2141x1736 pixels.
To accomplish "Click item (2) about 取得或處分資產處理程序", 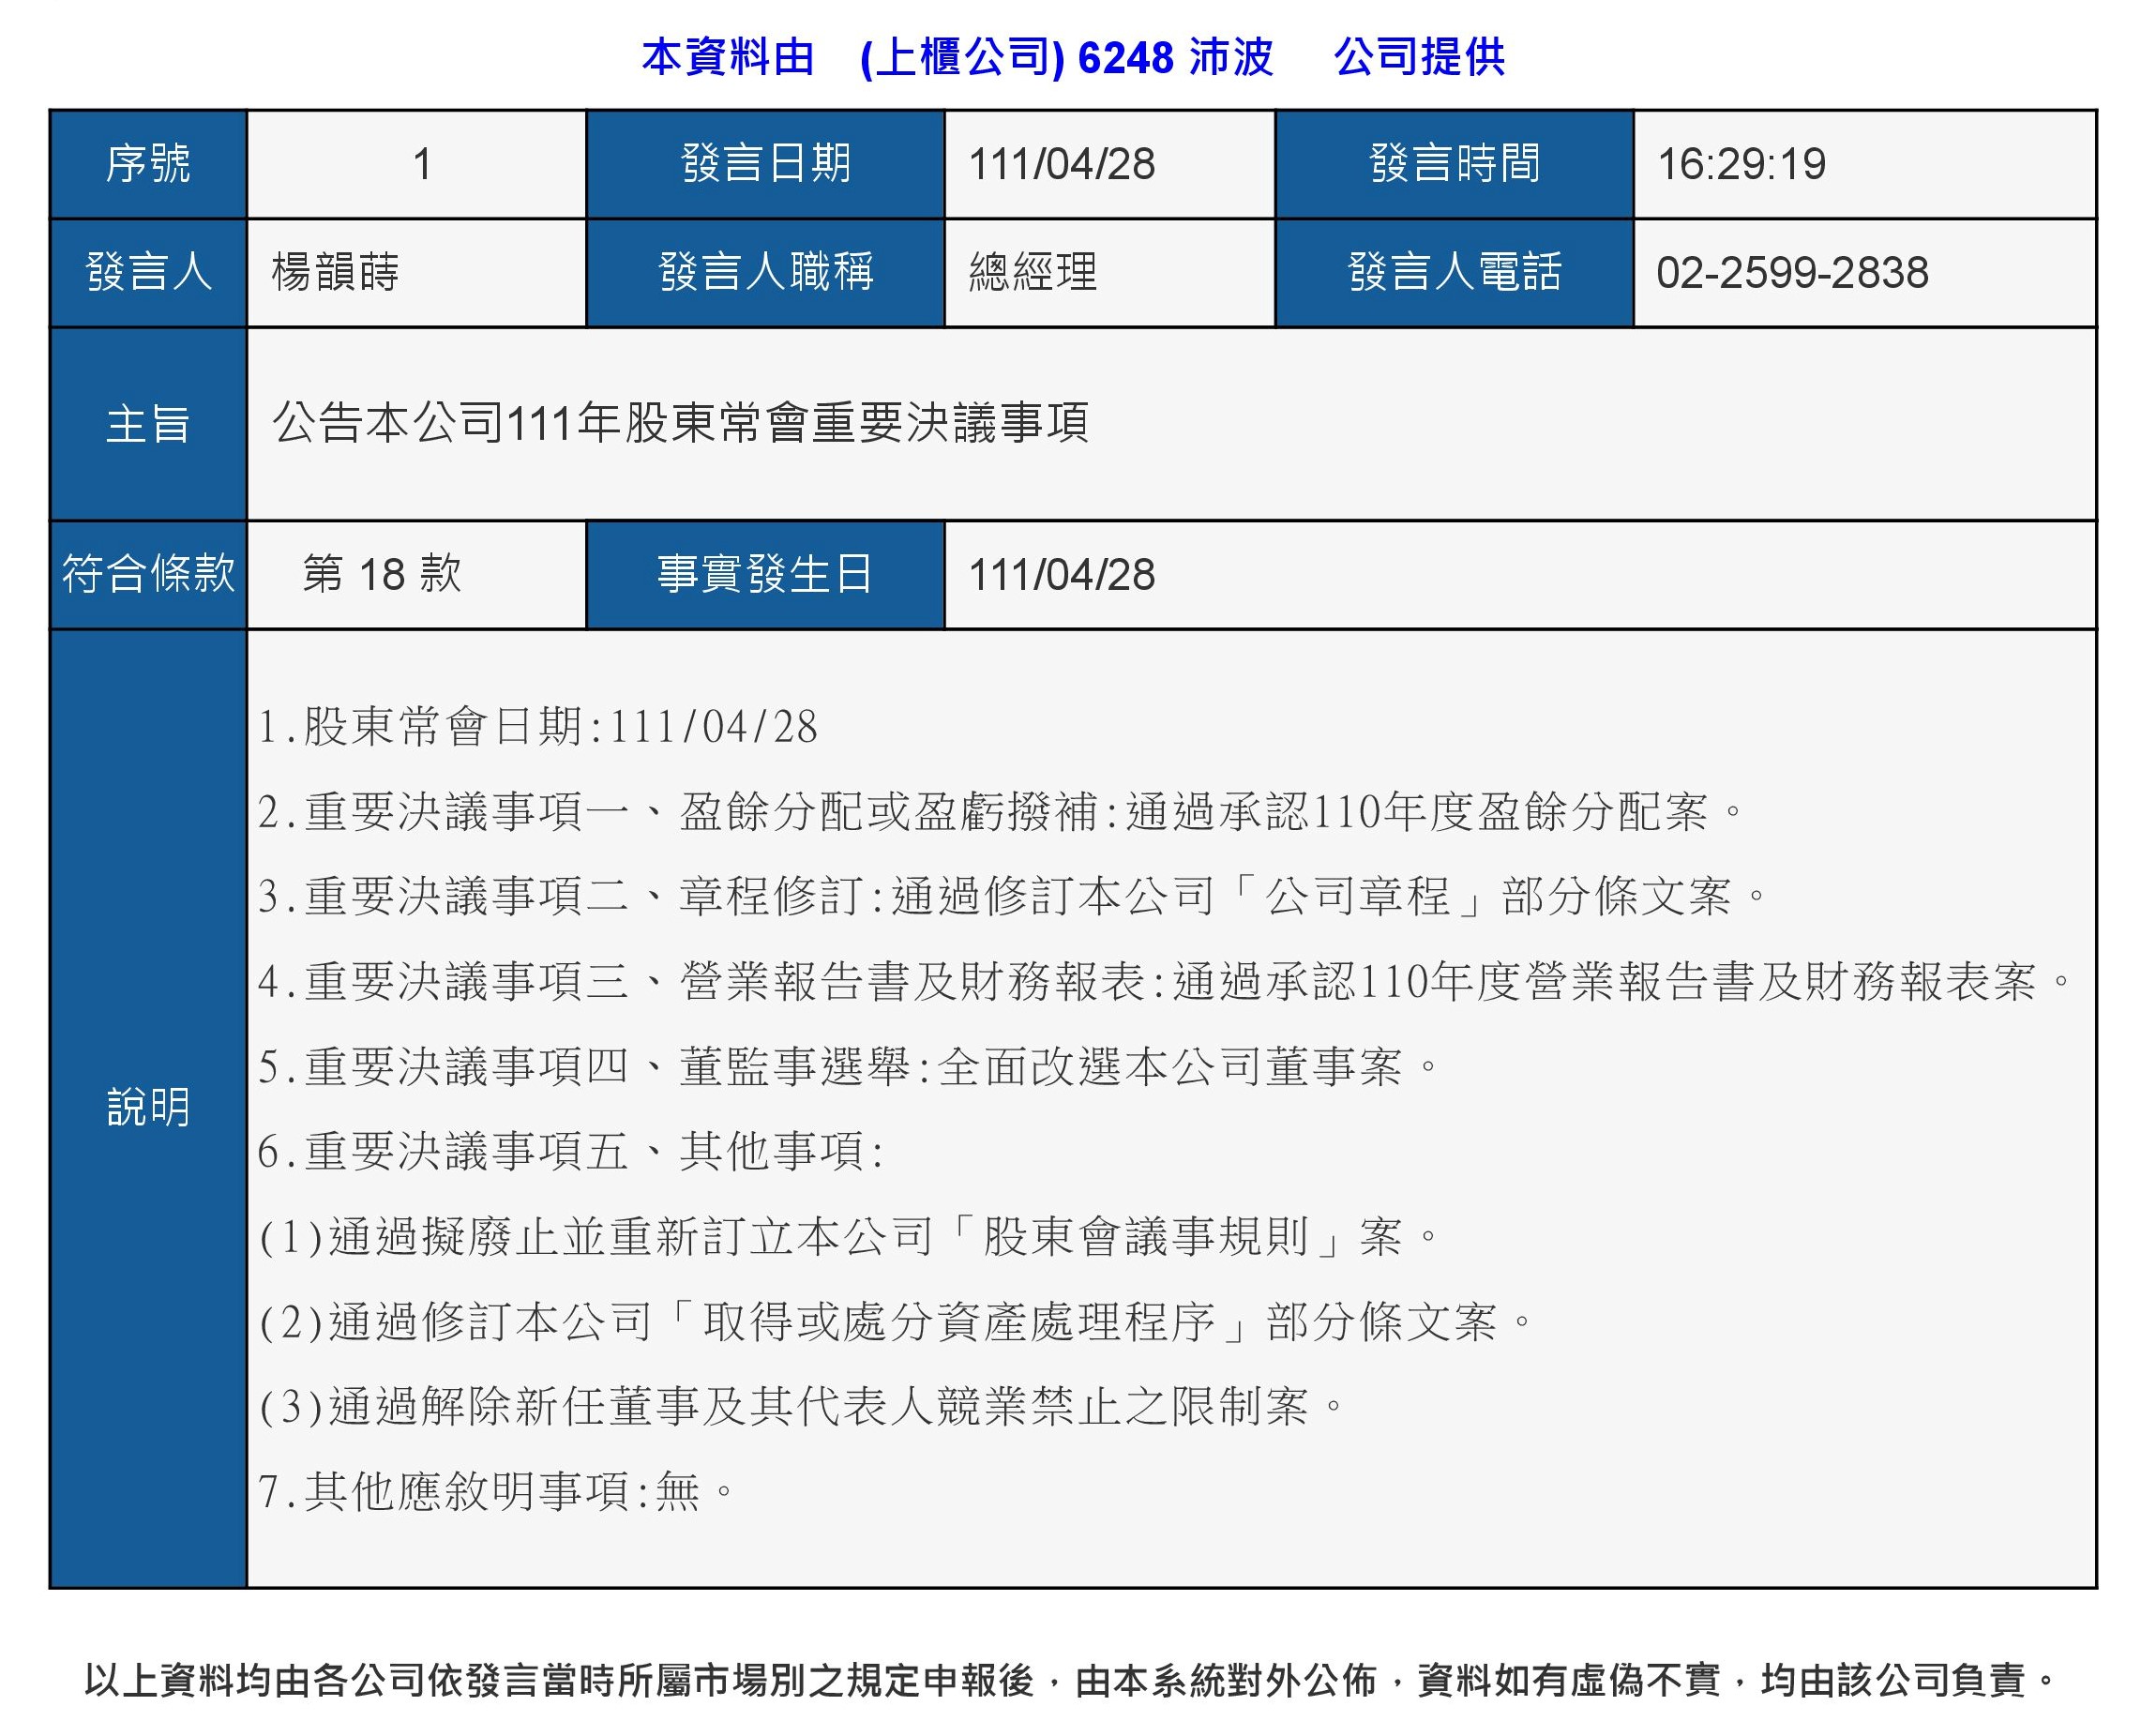I will [897, 1322].
